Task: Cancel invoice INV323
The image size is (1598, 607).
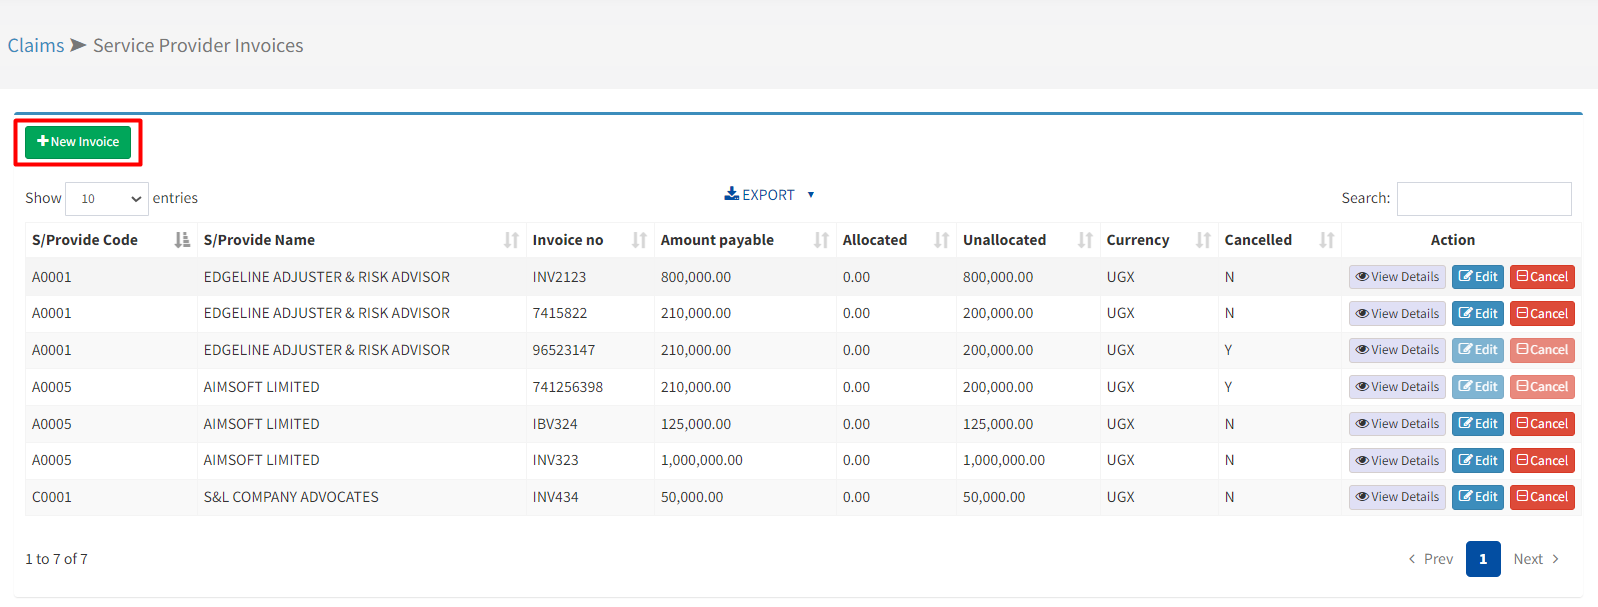Action: pos(1541,461)
